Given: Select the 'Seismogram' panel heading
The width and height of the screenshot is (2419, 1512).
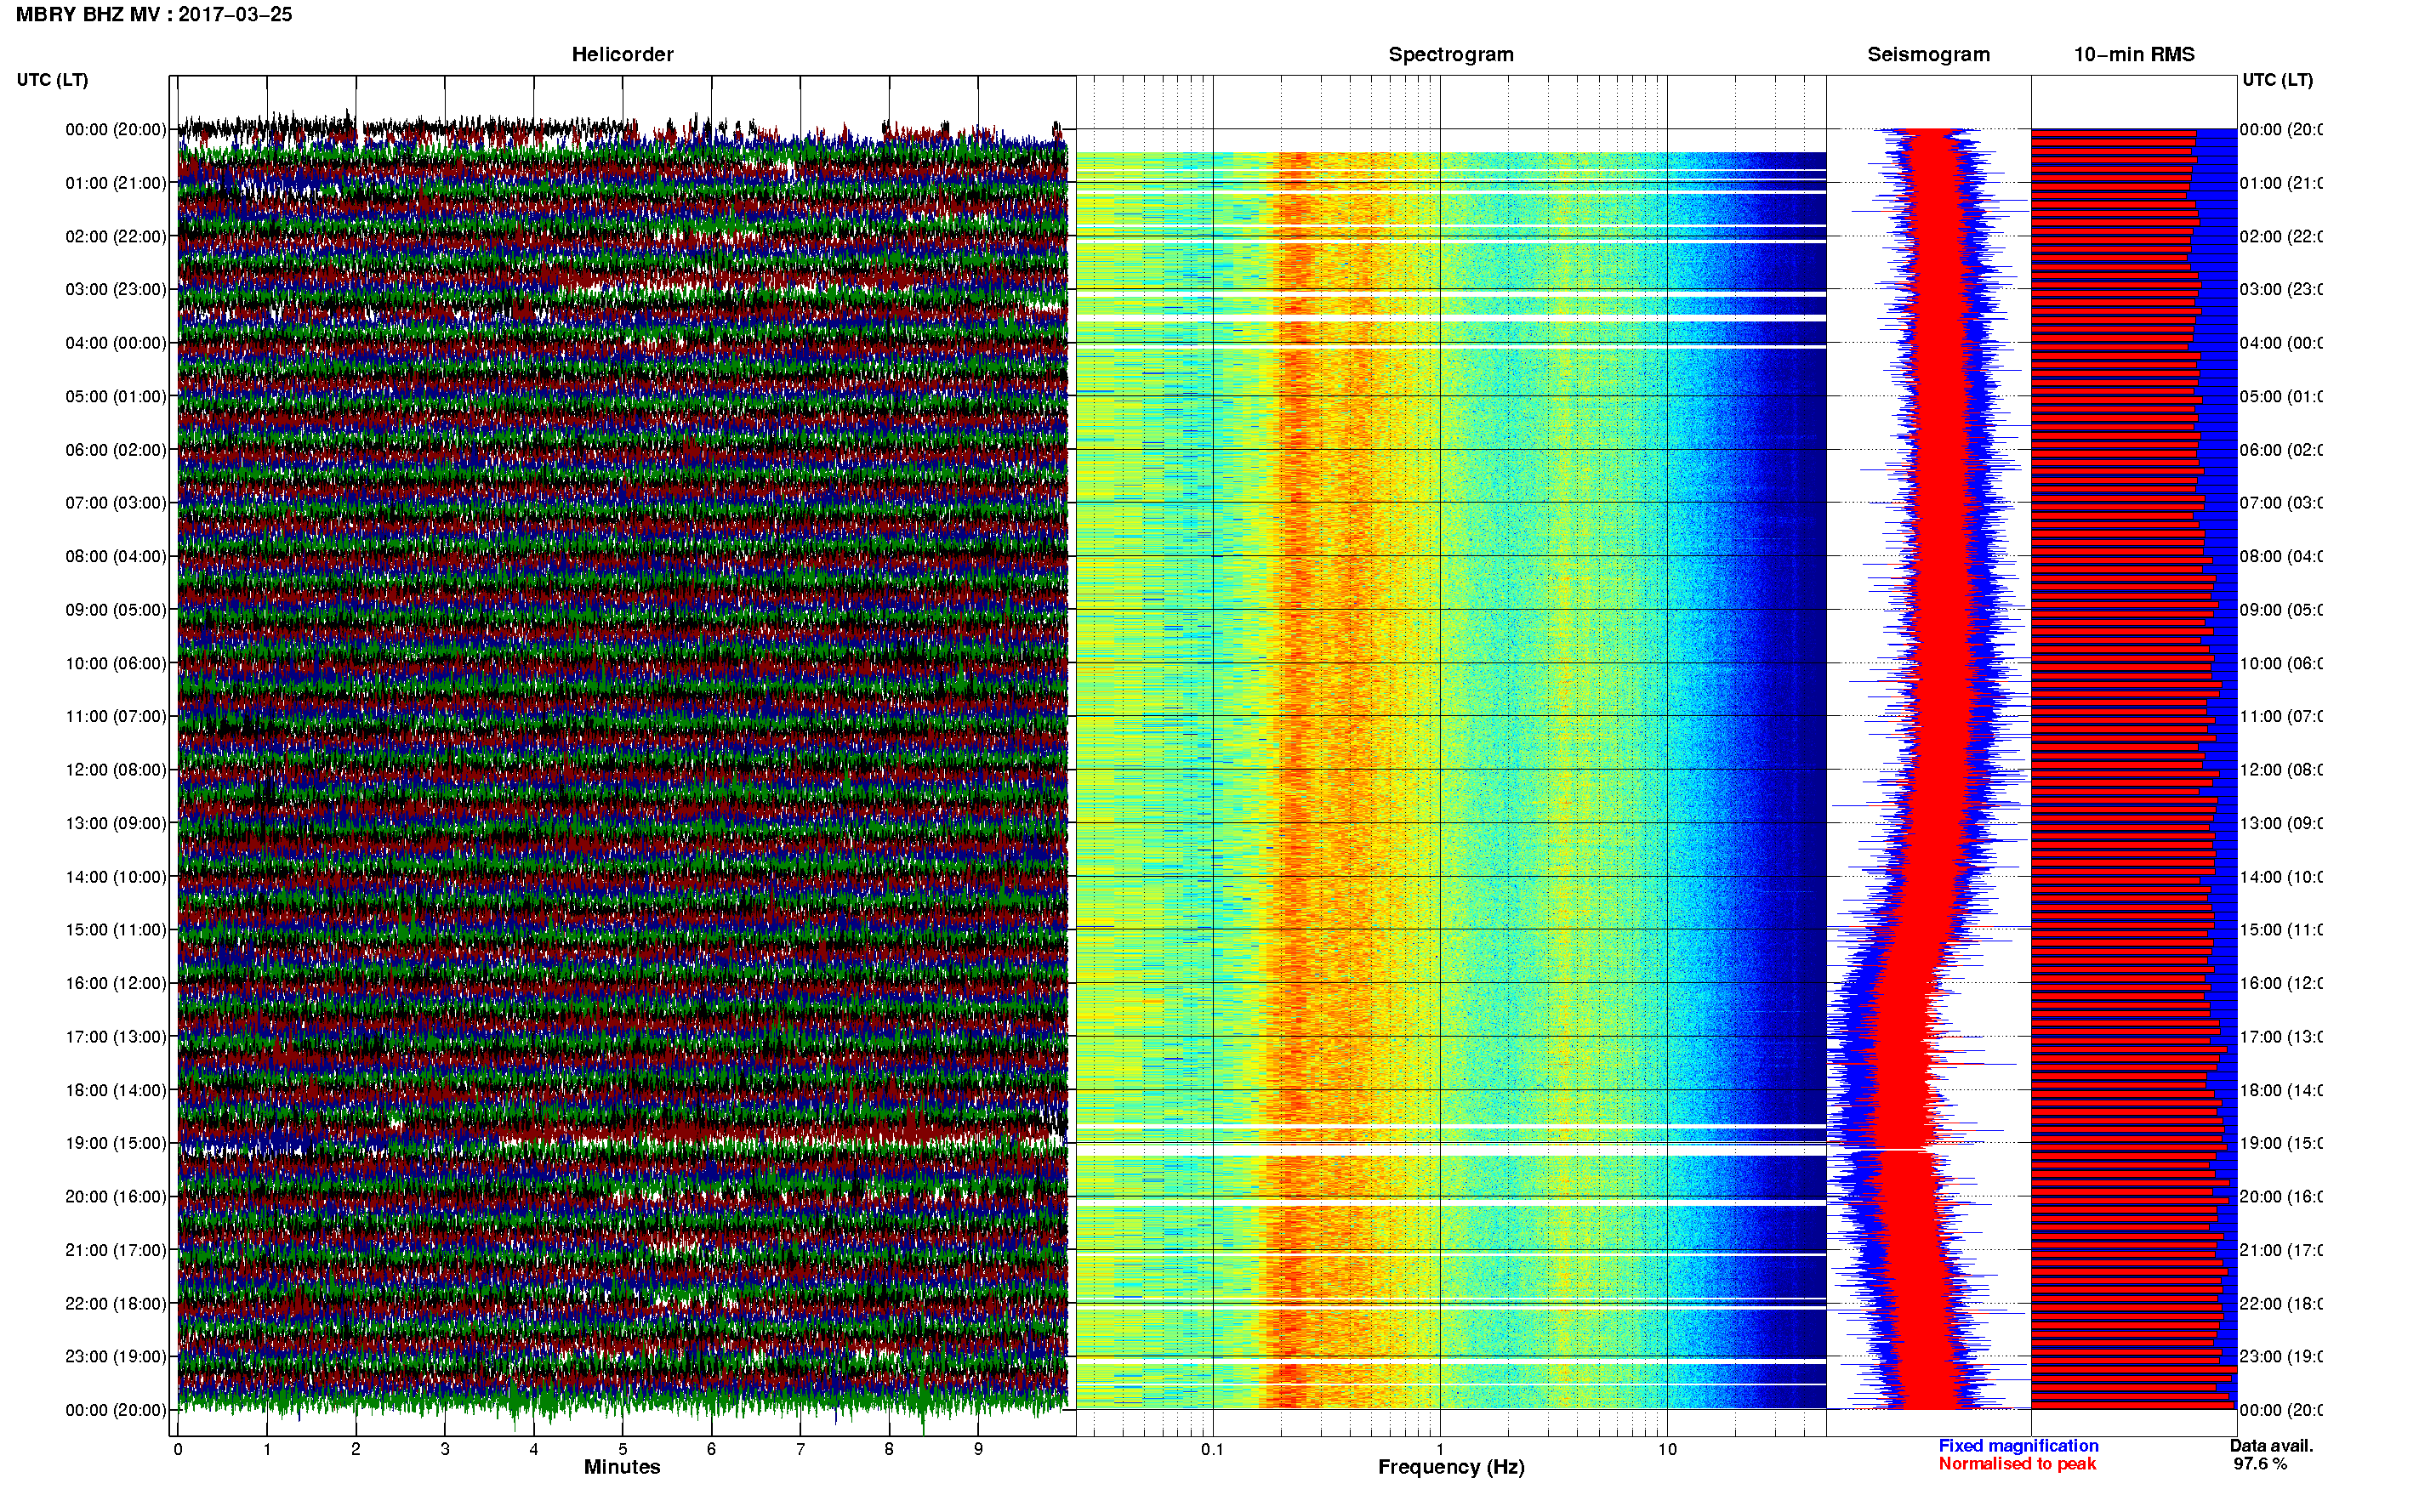Looking at the screenshot, I should click(x=1928, y=54).
